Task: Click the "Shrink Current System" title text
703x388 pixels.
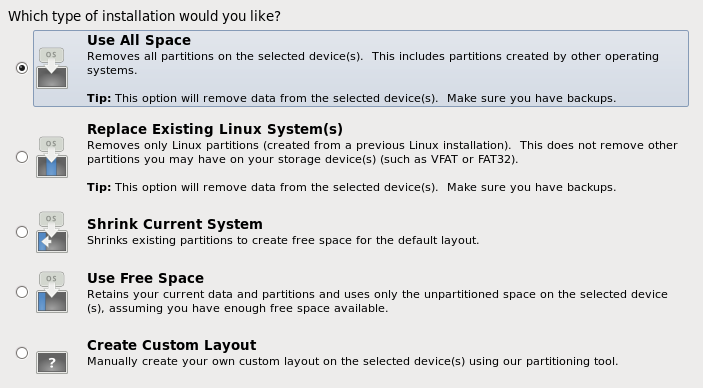Action: pos(175,224)
